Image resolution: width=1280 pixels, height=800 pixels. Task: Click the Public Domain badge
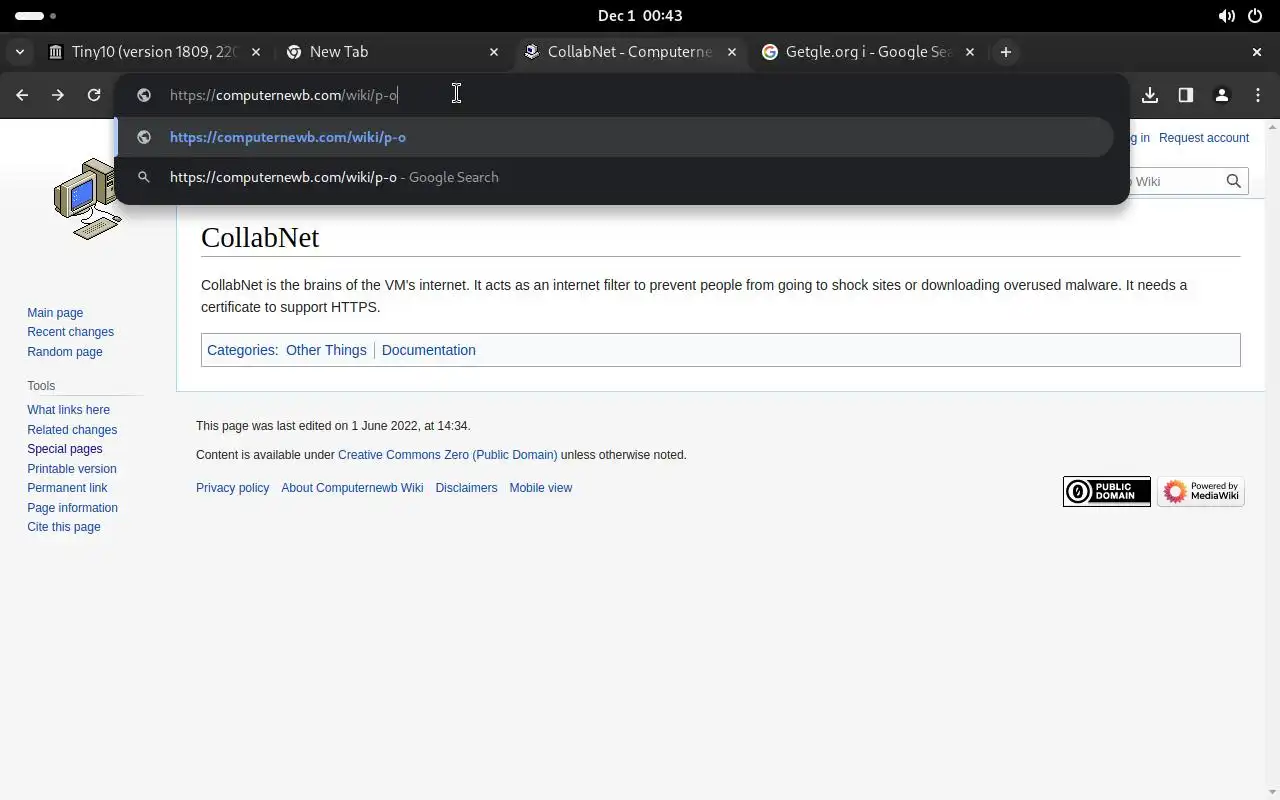[1107, 491]
